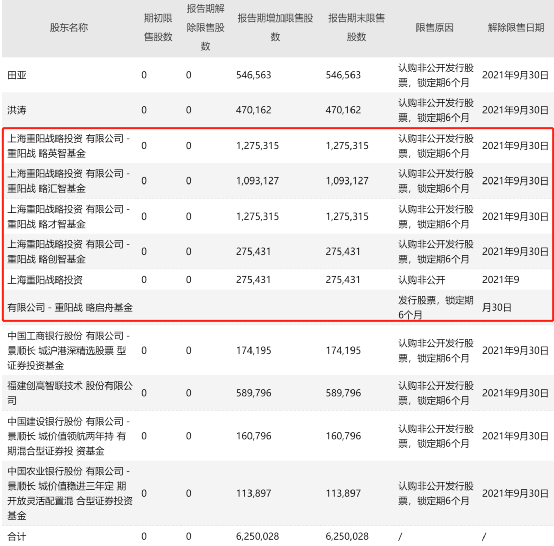
Task: Click 中国农业银行 row's 解除限售日期 2021年9月30日
Action: pyautogui.click(x=515, y=493)
